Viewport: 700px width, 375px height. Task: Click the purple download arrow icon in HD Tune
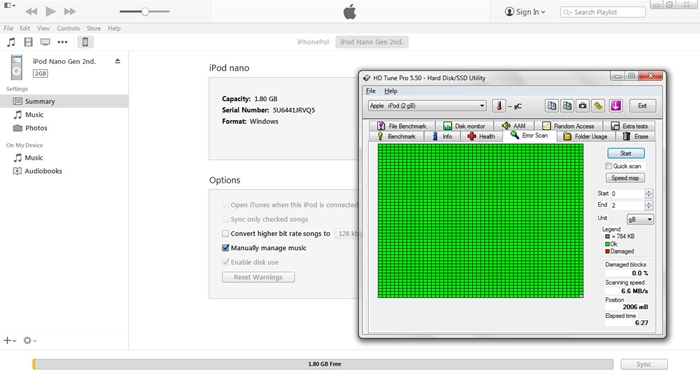[x=616, y=106]
